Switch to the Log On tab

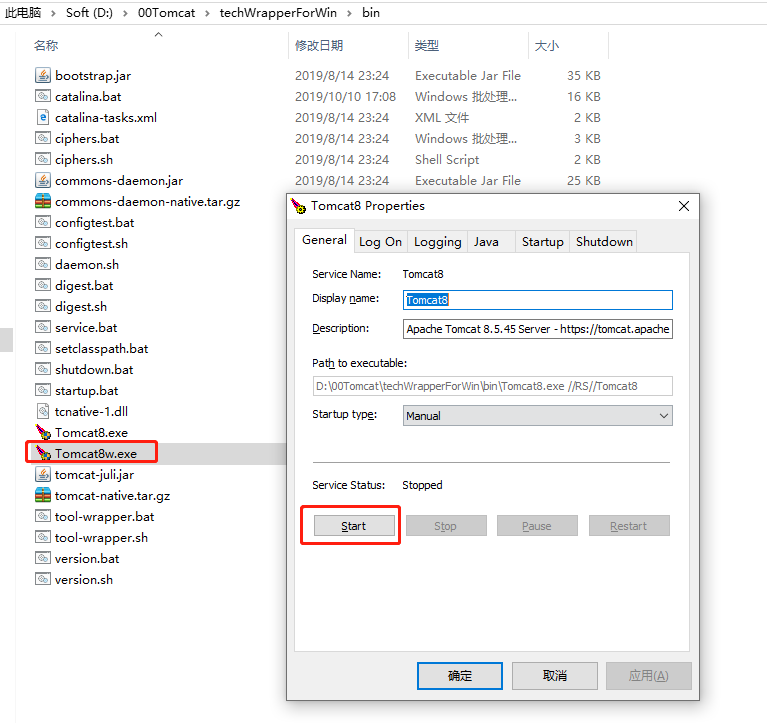click(x=381, y=242)
